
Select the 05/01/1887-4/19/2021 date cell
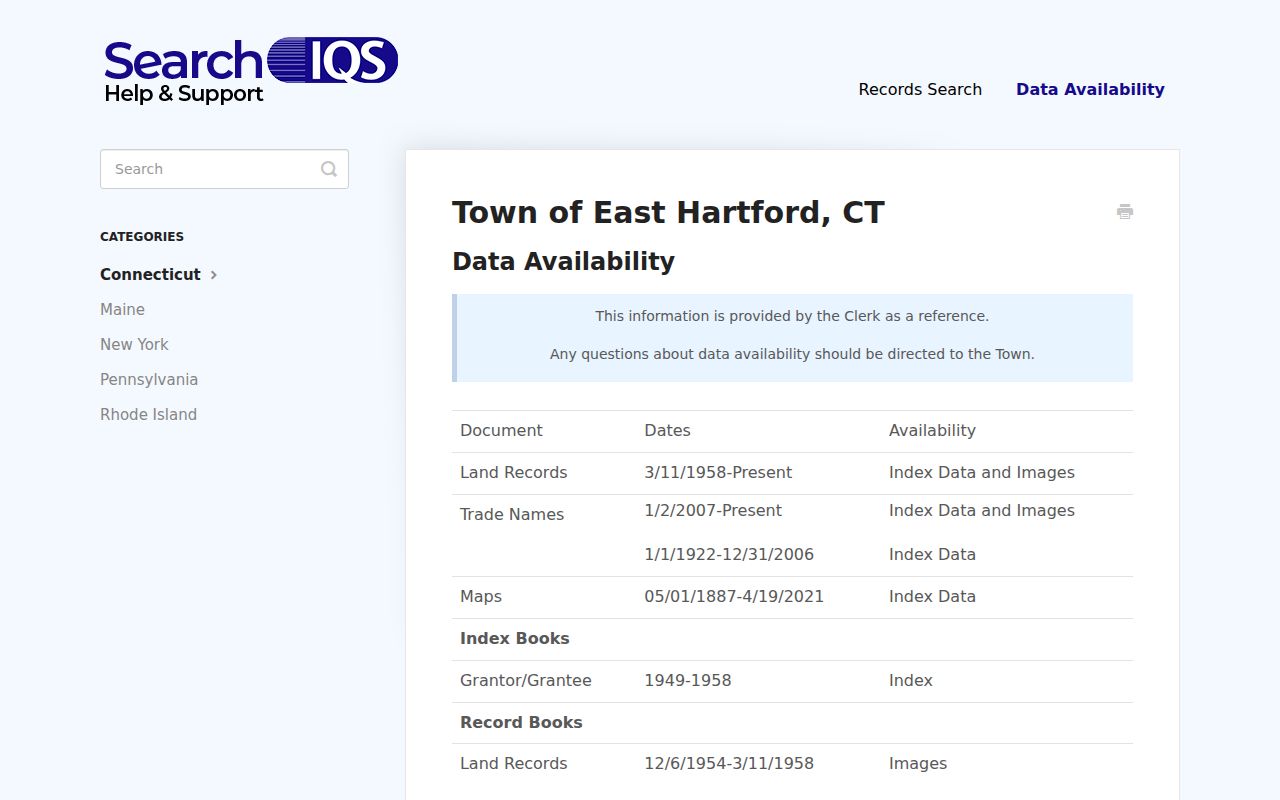point(734,597)
